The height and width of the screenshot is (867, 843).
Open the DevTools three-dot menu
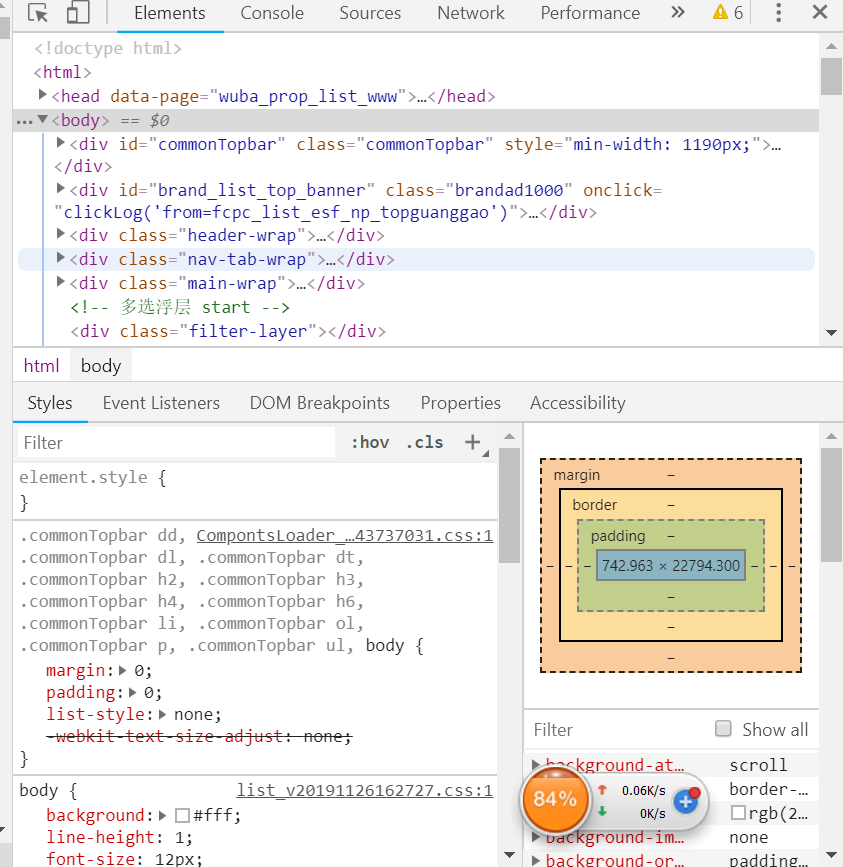pyautogui.click(x=779, y=13)
